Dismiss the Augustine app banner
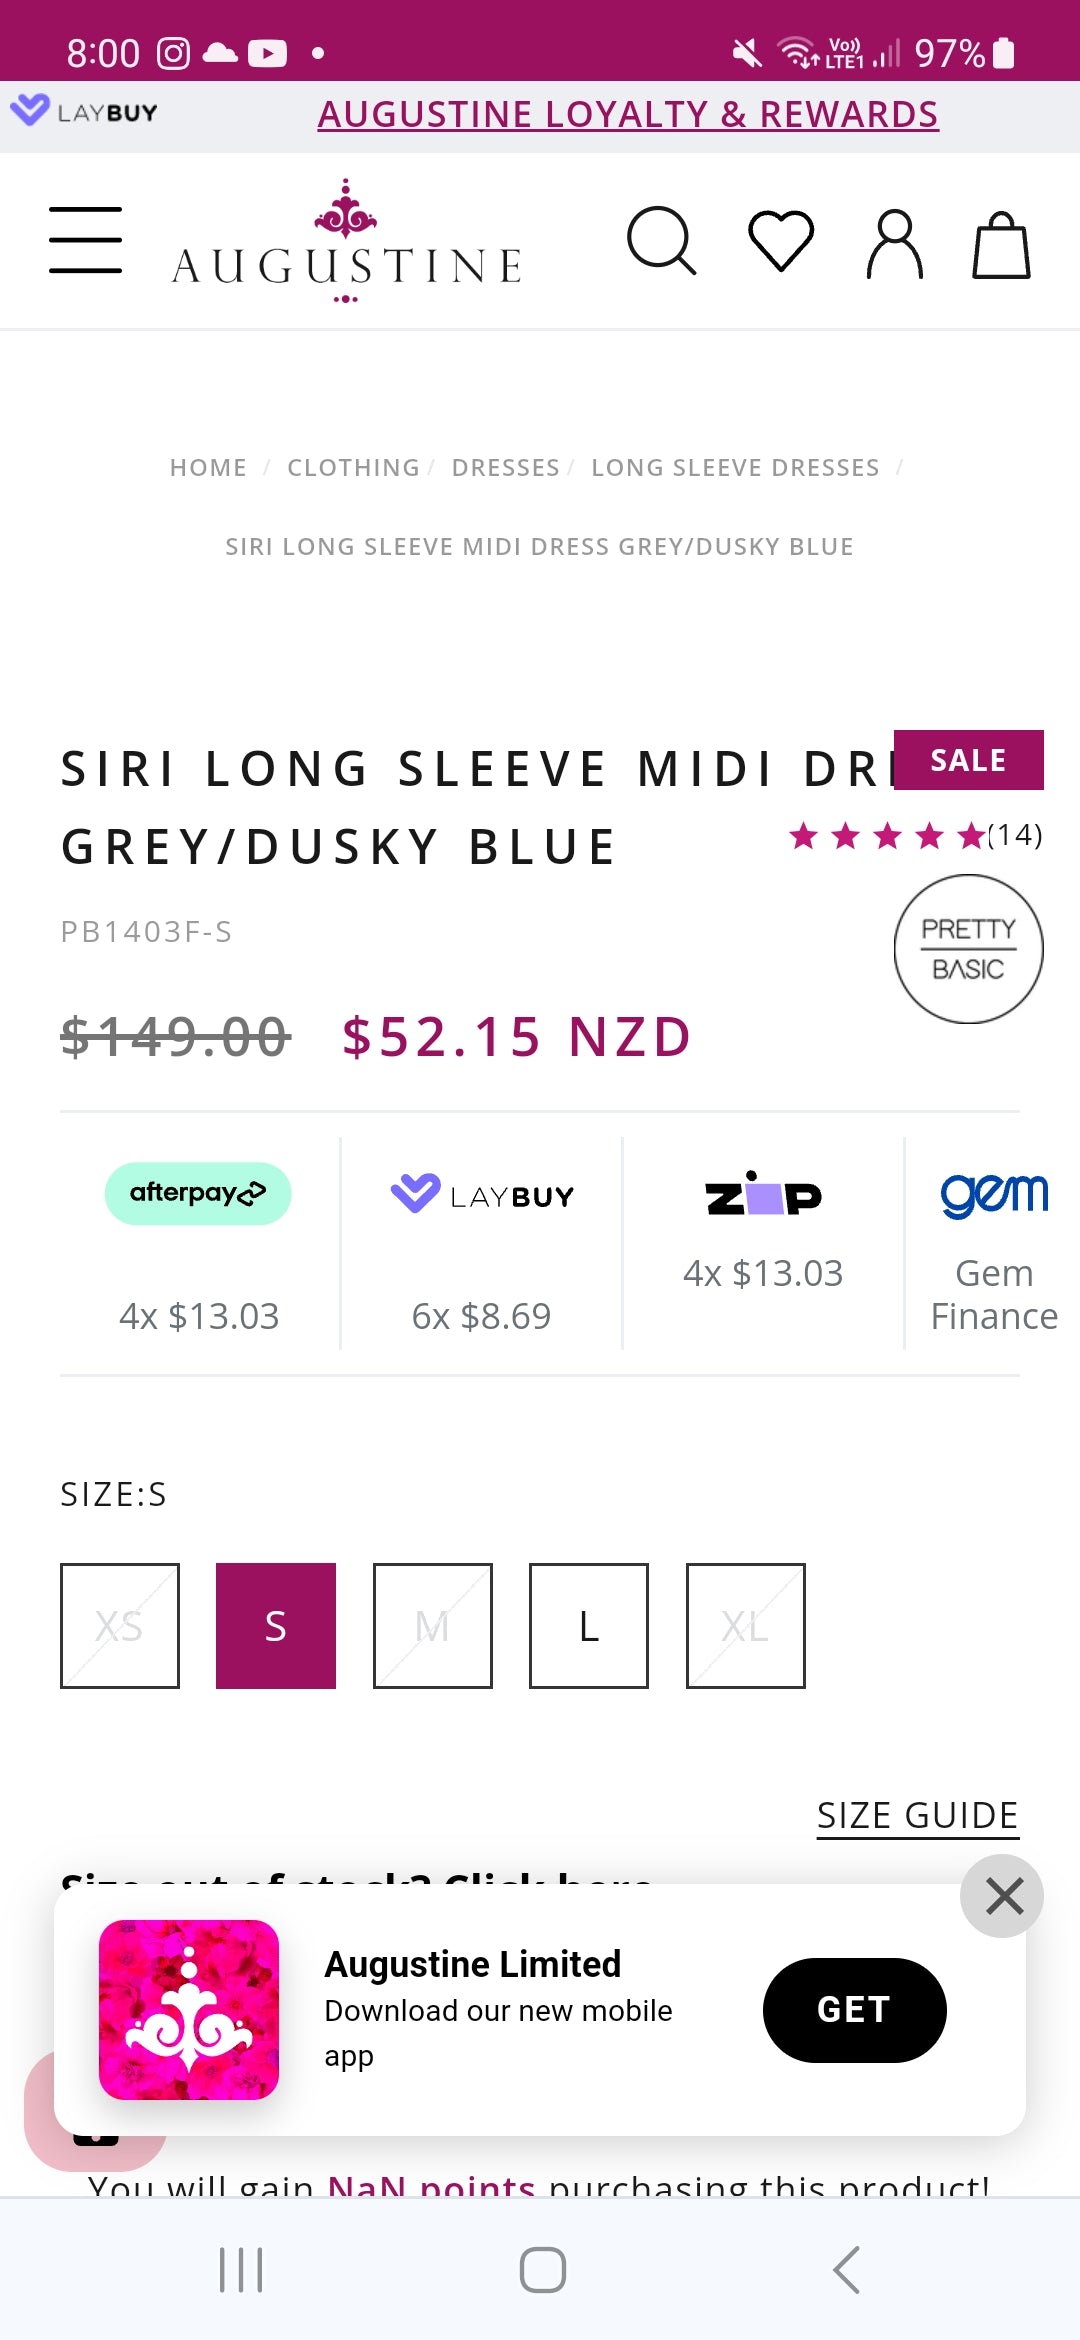 [1002, 1896]
